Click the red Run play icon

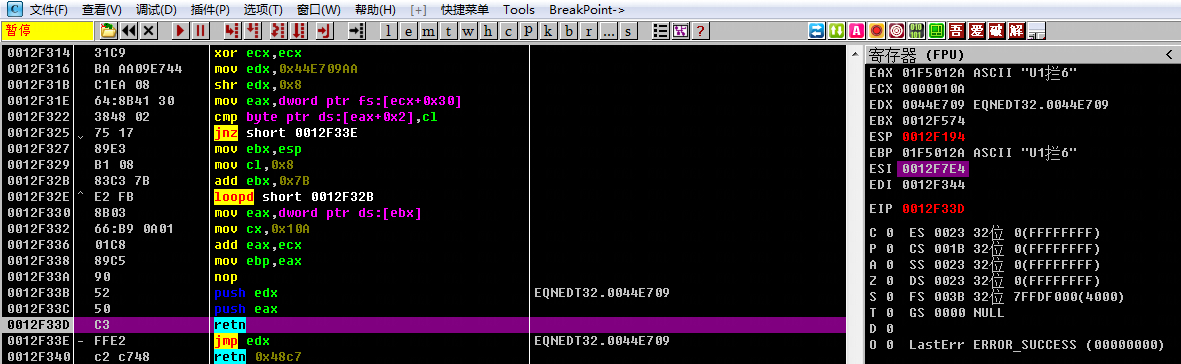pyautogui.click(x=180, y=31)
